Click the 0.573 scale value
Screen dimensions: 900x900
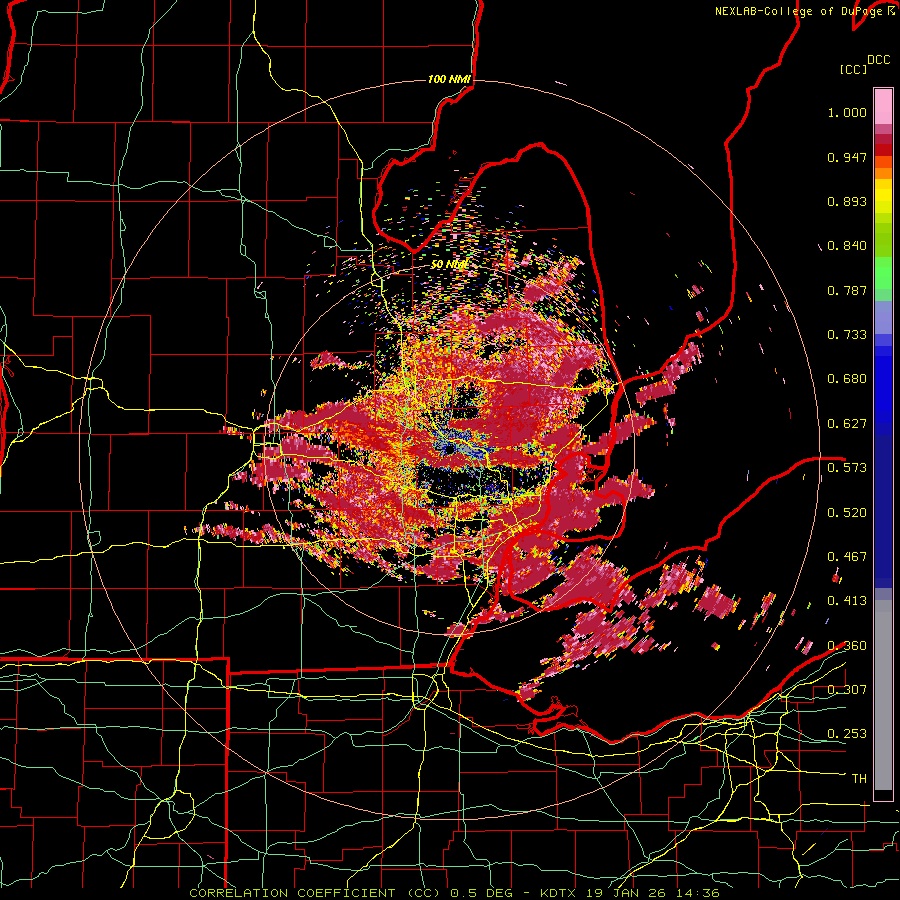pos(847,468)
